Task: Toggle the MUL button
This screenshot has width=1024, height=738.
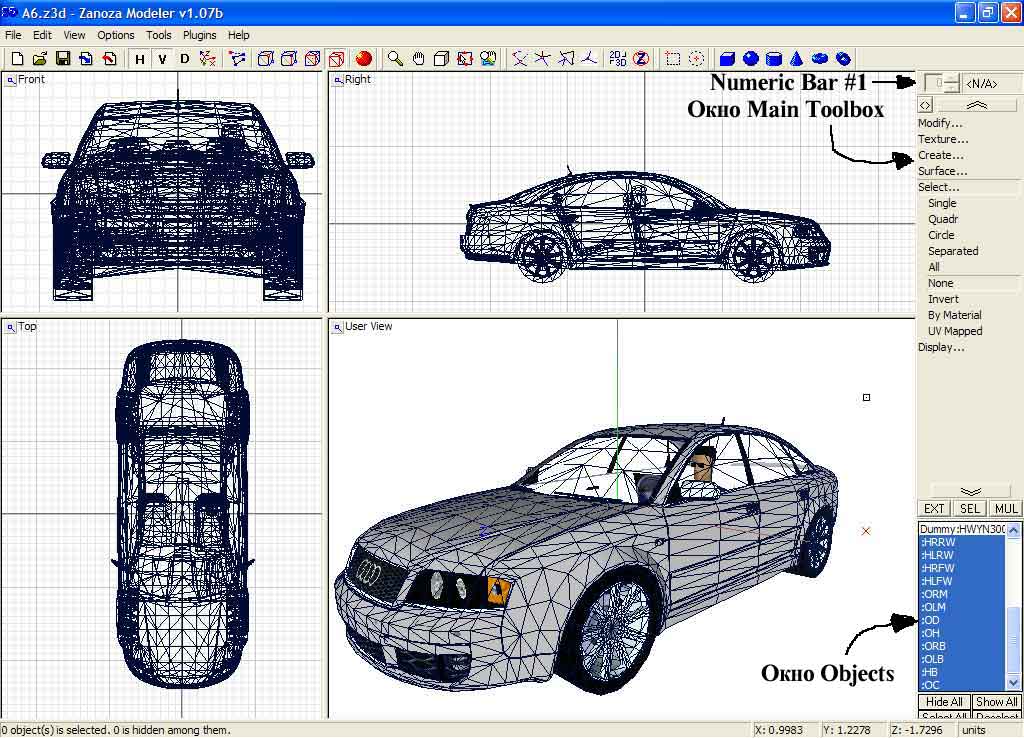Action: click(1006, 509)
